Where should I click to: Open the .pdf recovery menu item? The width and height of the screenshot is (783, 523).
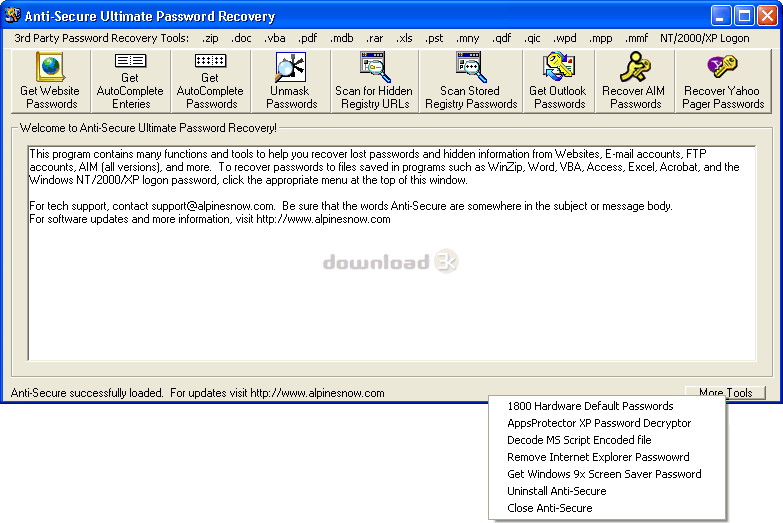click(x=307, y=38)
